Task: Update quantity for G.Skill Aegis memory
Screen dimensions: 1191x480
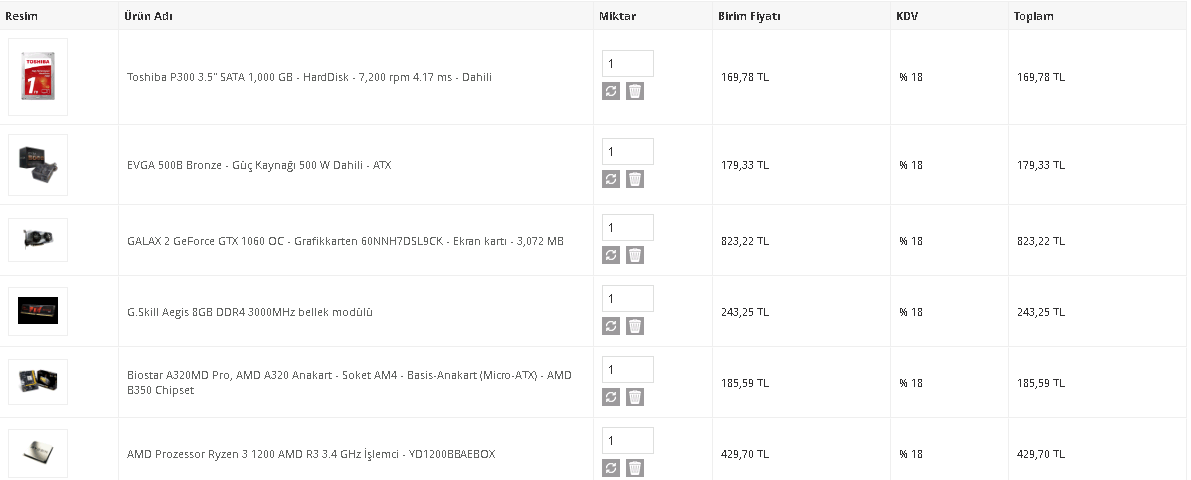Action: coord(611,327)
